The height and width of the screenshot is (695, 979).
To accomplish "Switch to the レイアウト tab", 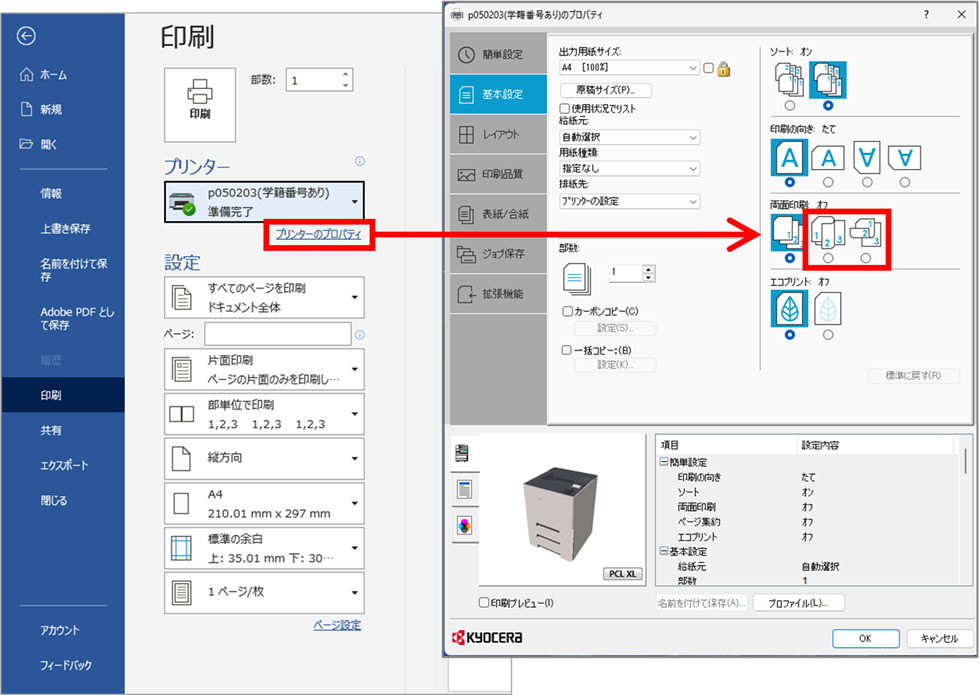I will 499,135.
